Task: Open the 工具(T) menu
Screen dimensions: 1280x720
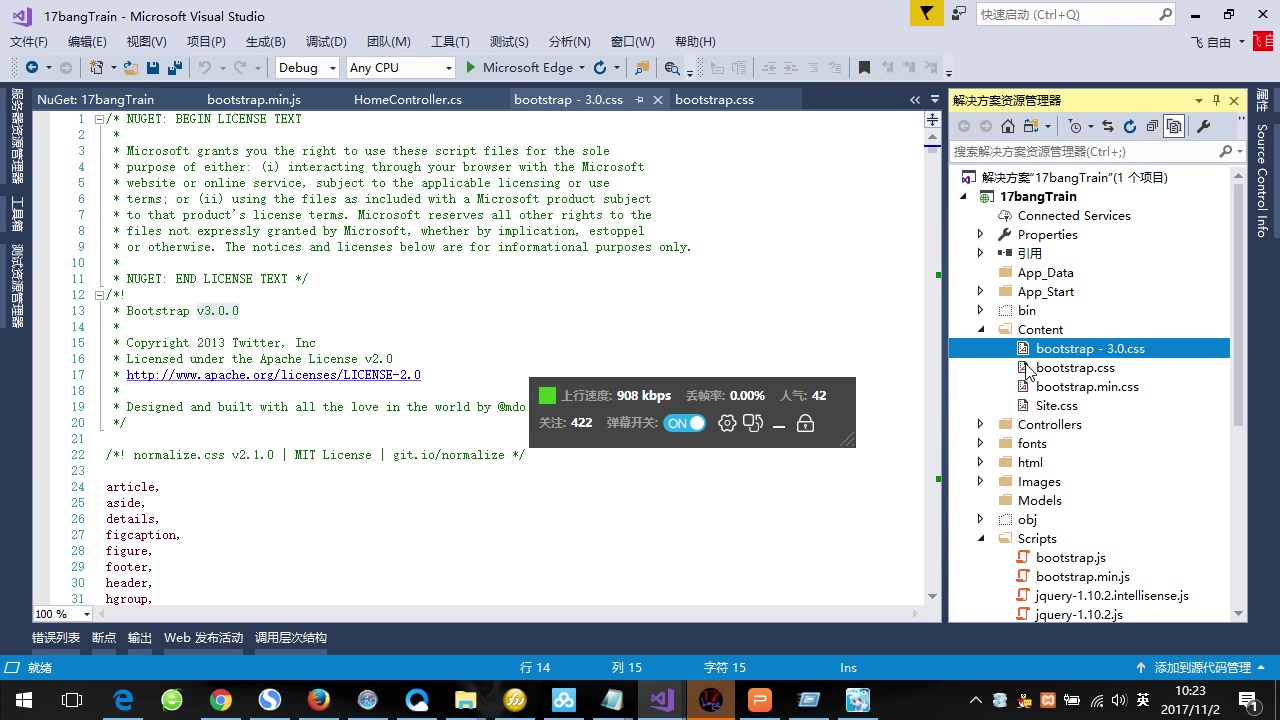Action: pos(450,41)
